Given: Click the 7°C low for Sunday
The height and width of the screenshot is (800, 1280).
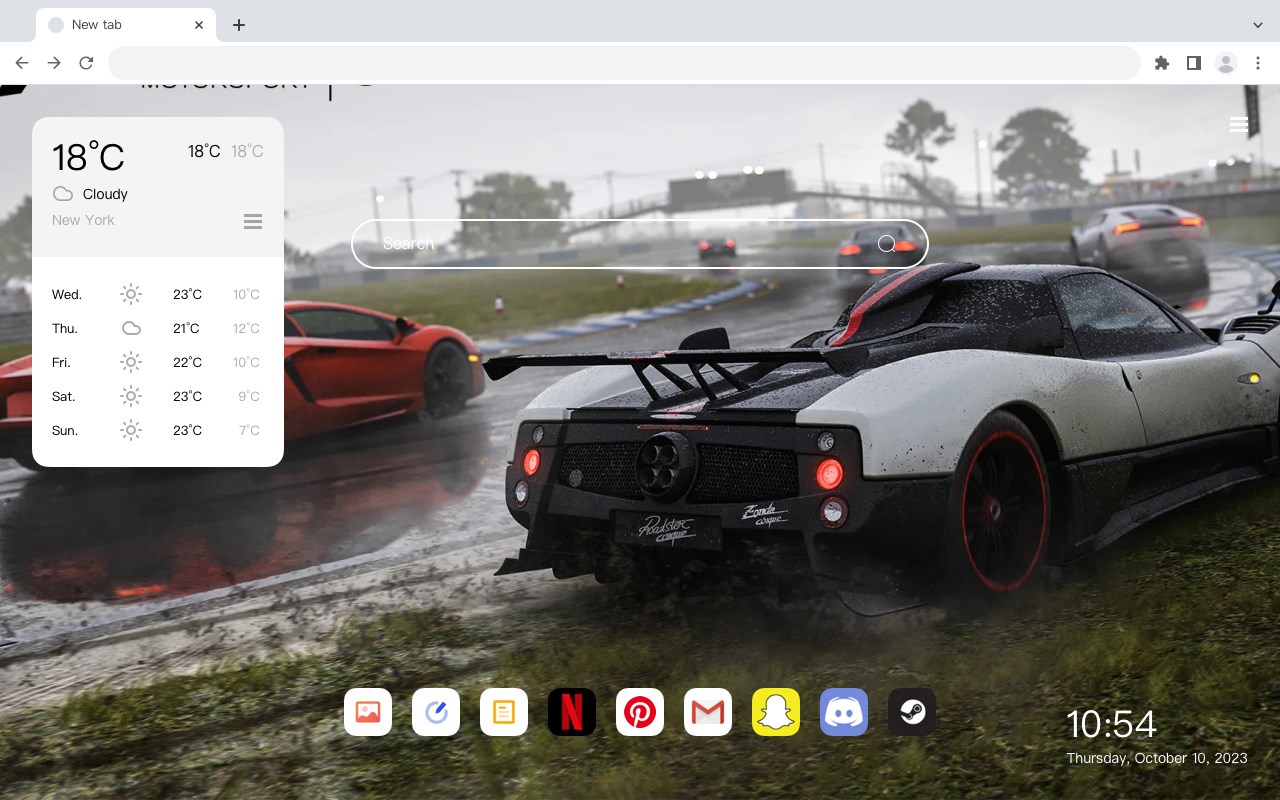Looking at the screenshot, I should tap(249, 430).
